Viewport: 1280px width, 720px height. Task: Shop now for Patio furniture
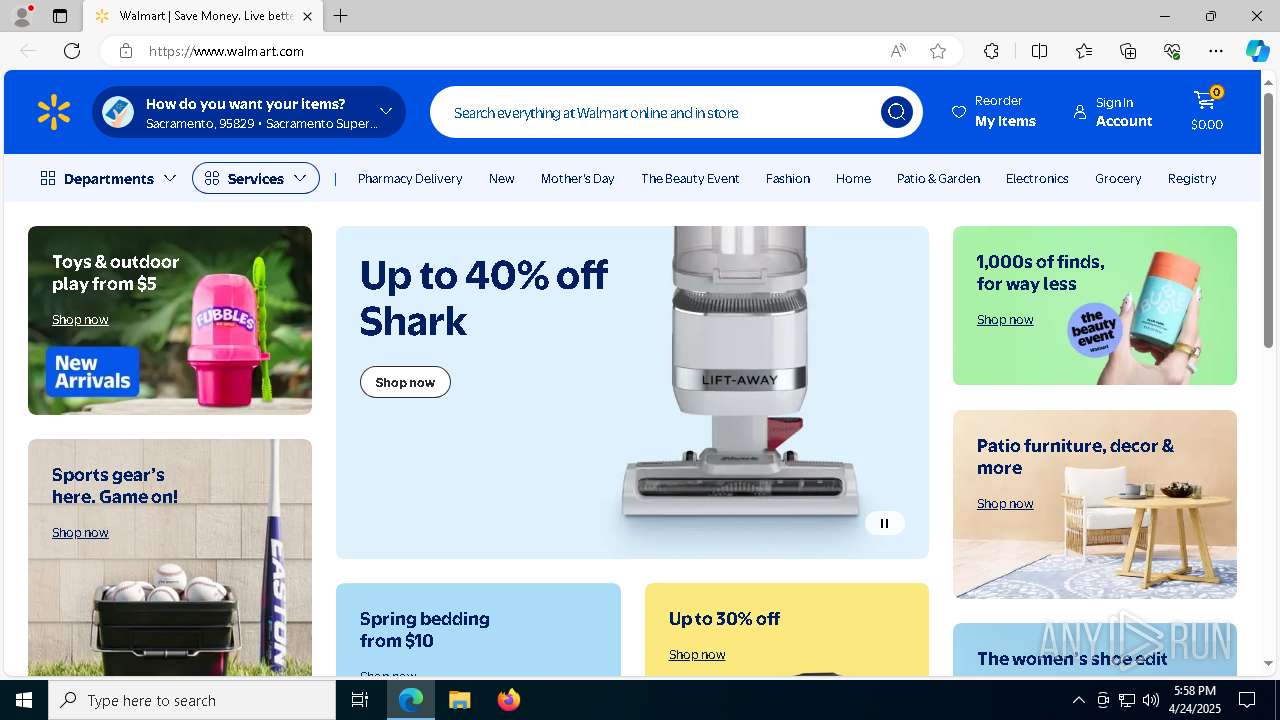(x=1005, y=503)
